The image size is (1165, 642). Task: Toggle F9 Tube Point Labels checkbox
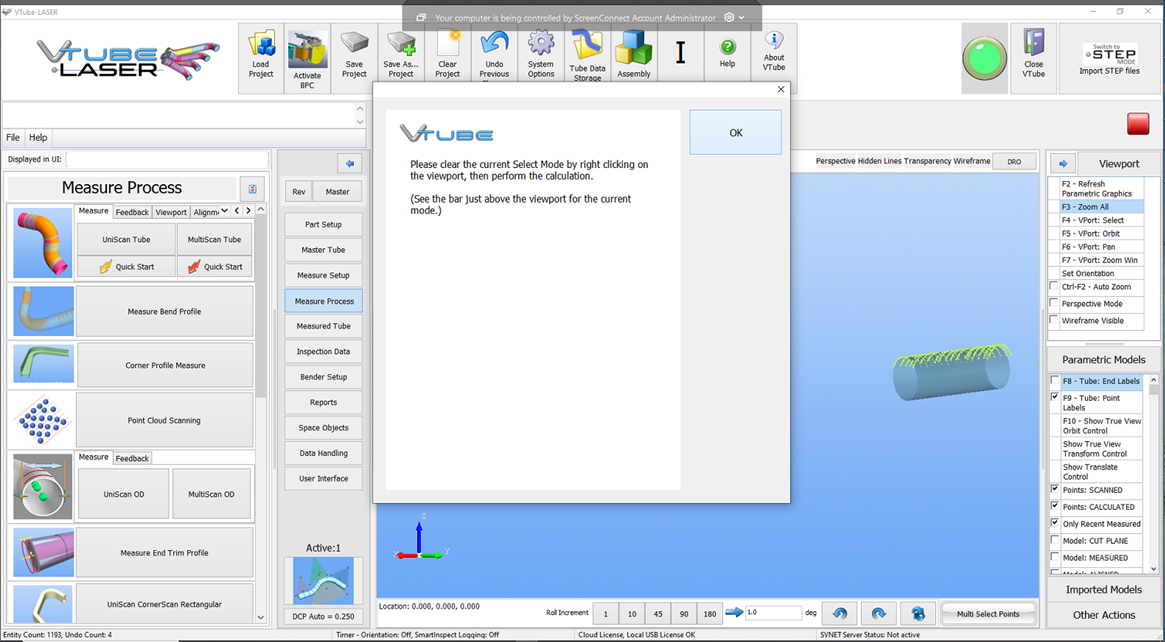point(1054,398)
